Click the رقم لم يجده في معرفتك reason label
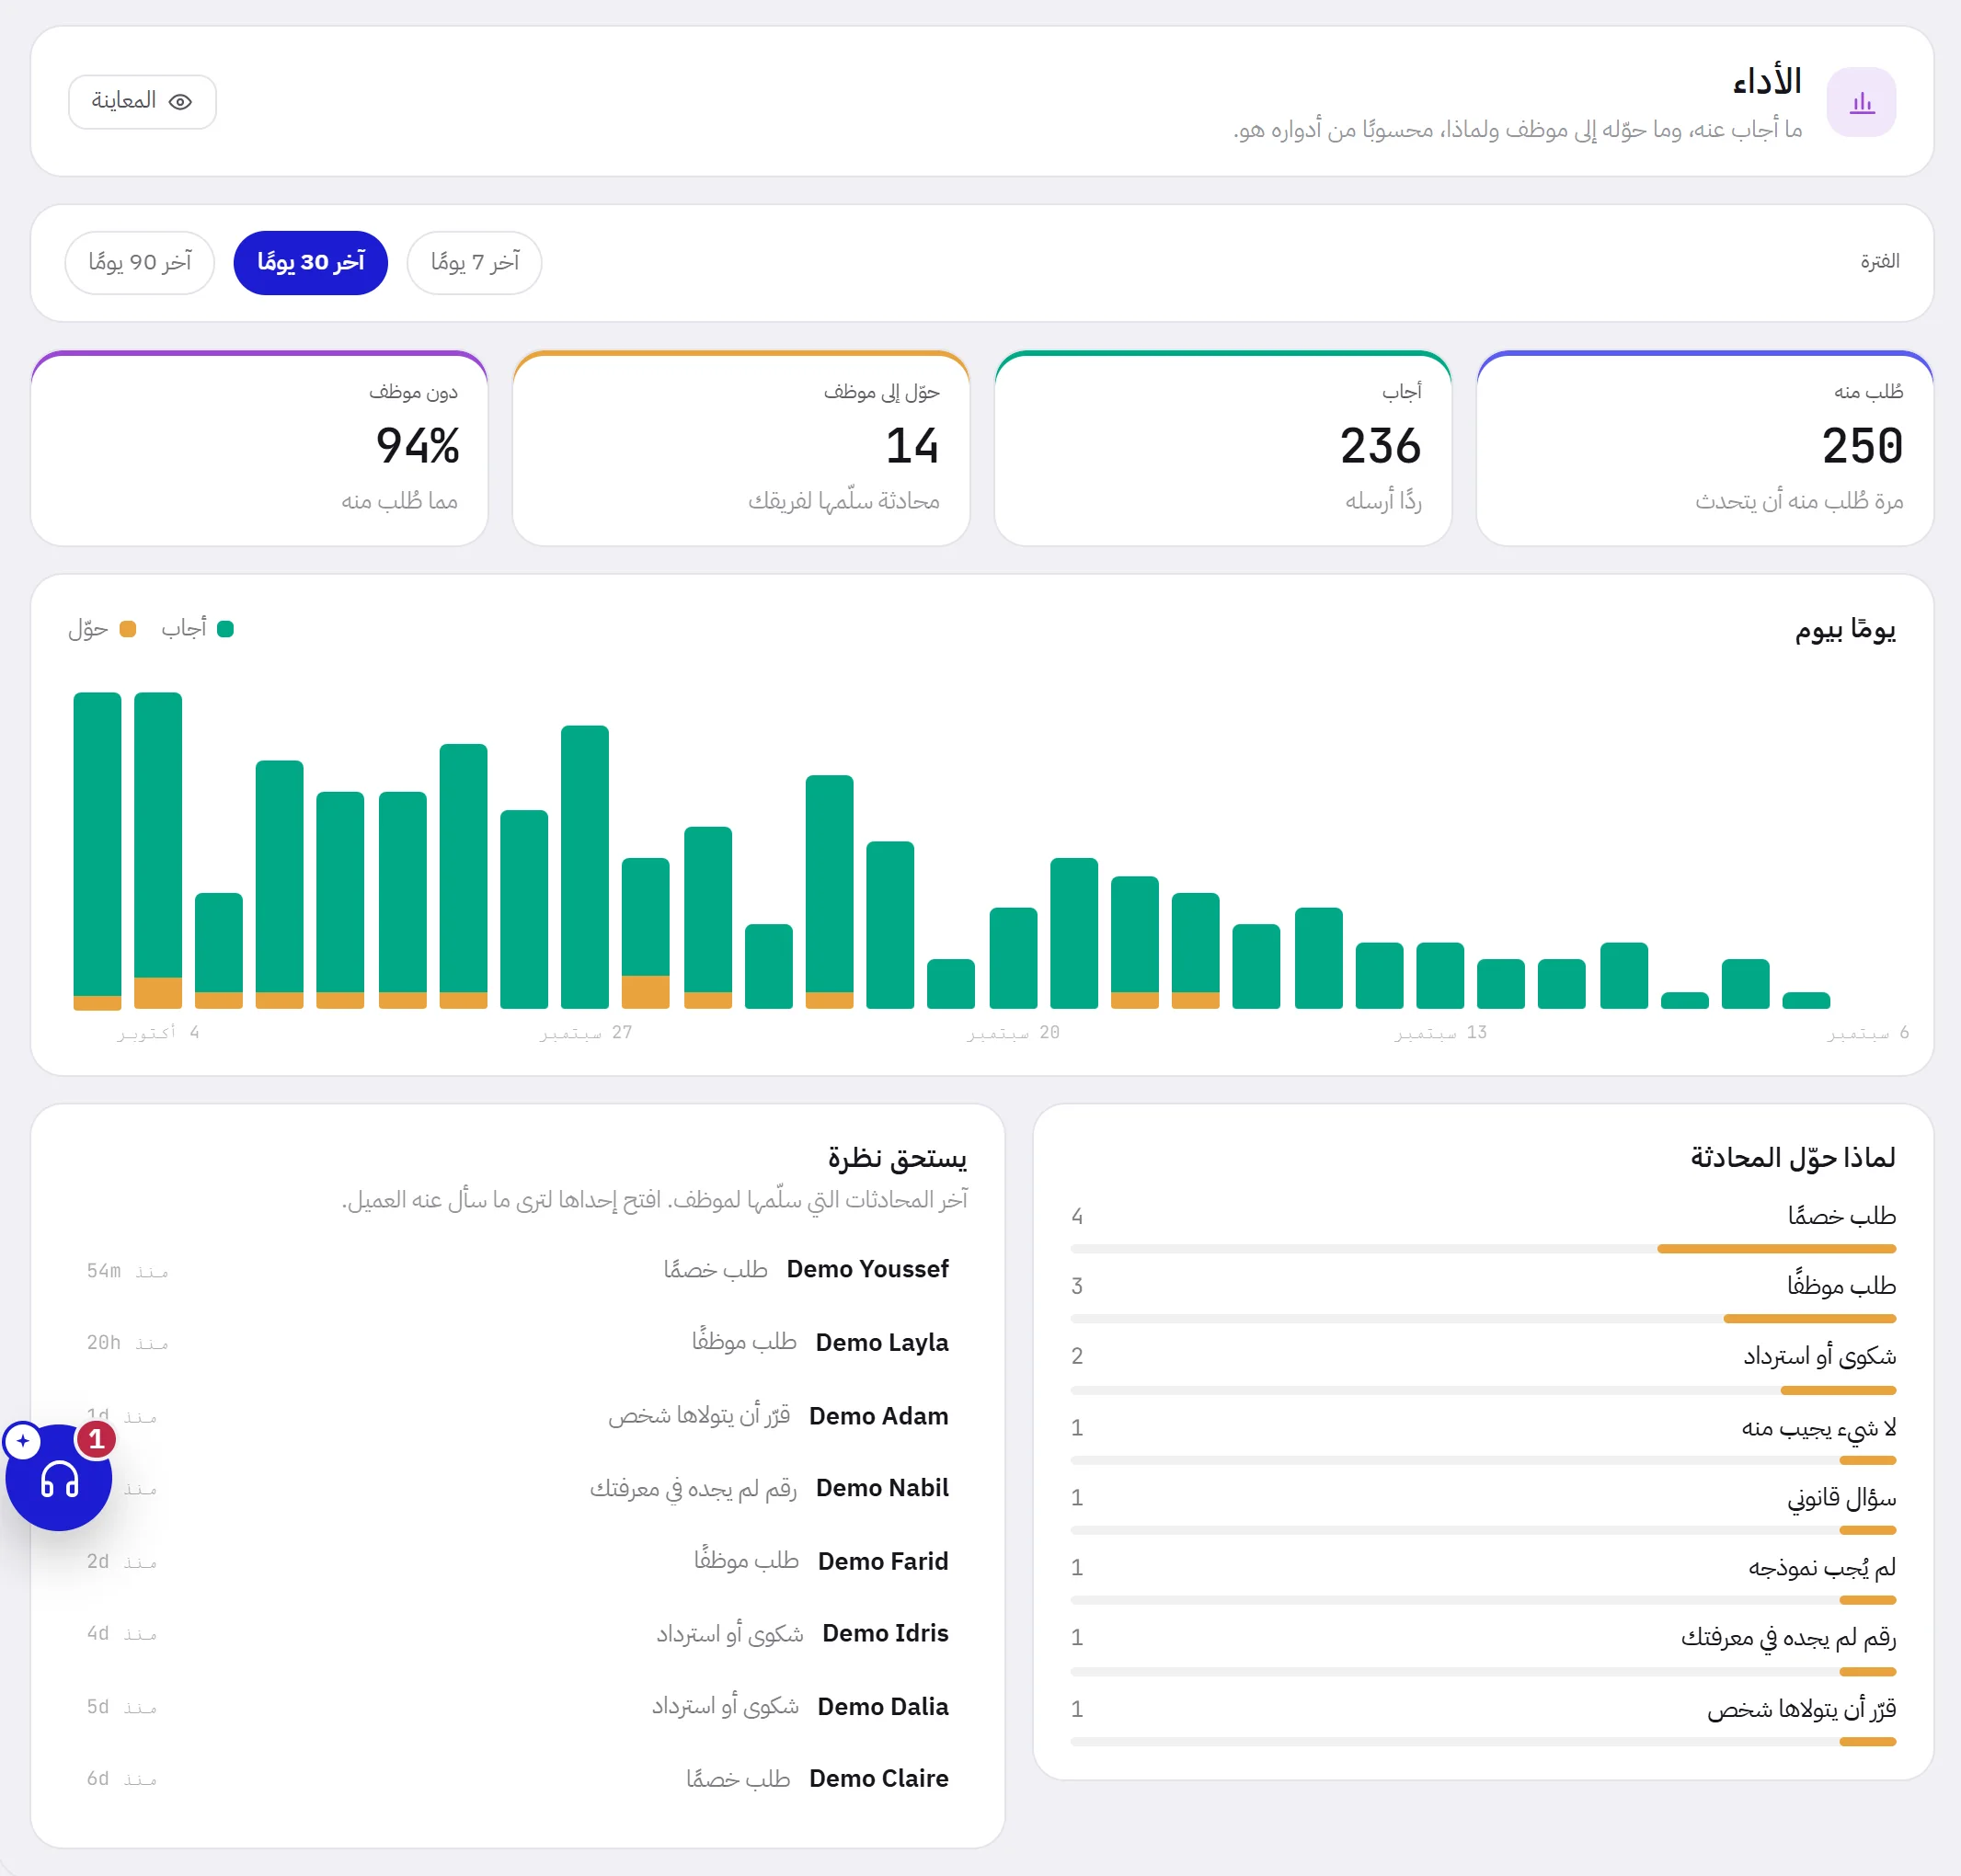 [1788, 1638]
